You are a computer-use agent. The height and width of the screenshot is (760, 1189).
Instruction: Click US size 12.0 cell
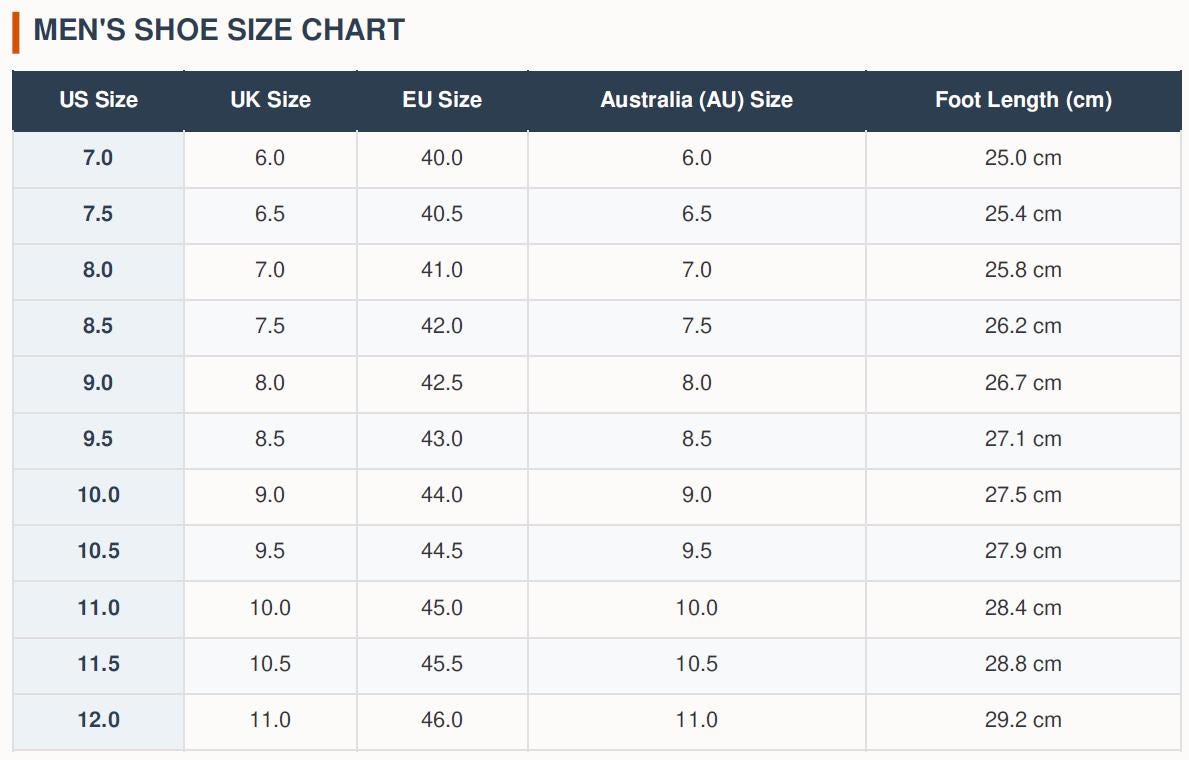(99, 721)
